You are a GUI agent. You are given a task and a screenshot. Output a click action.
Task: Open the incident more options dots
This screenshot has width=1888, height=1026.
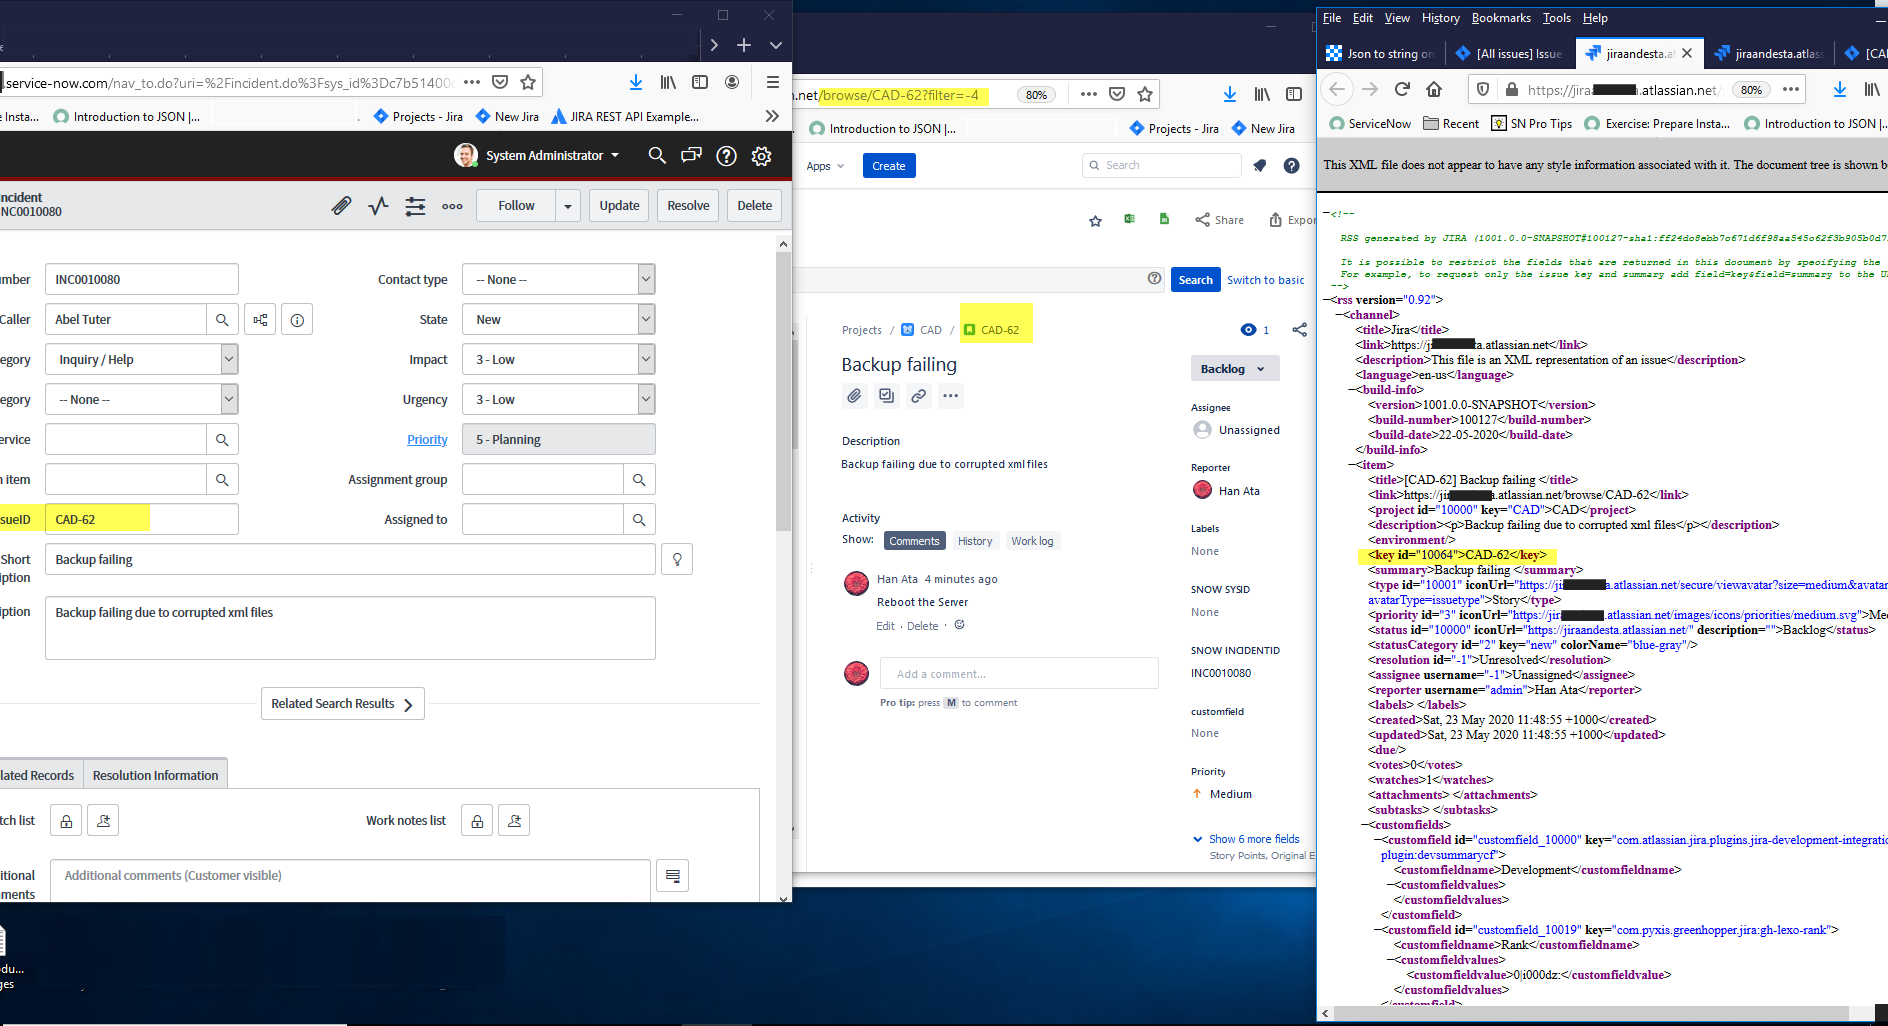(452, 206)
